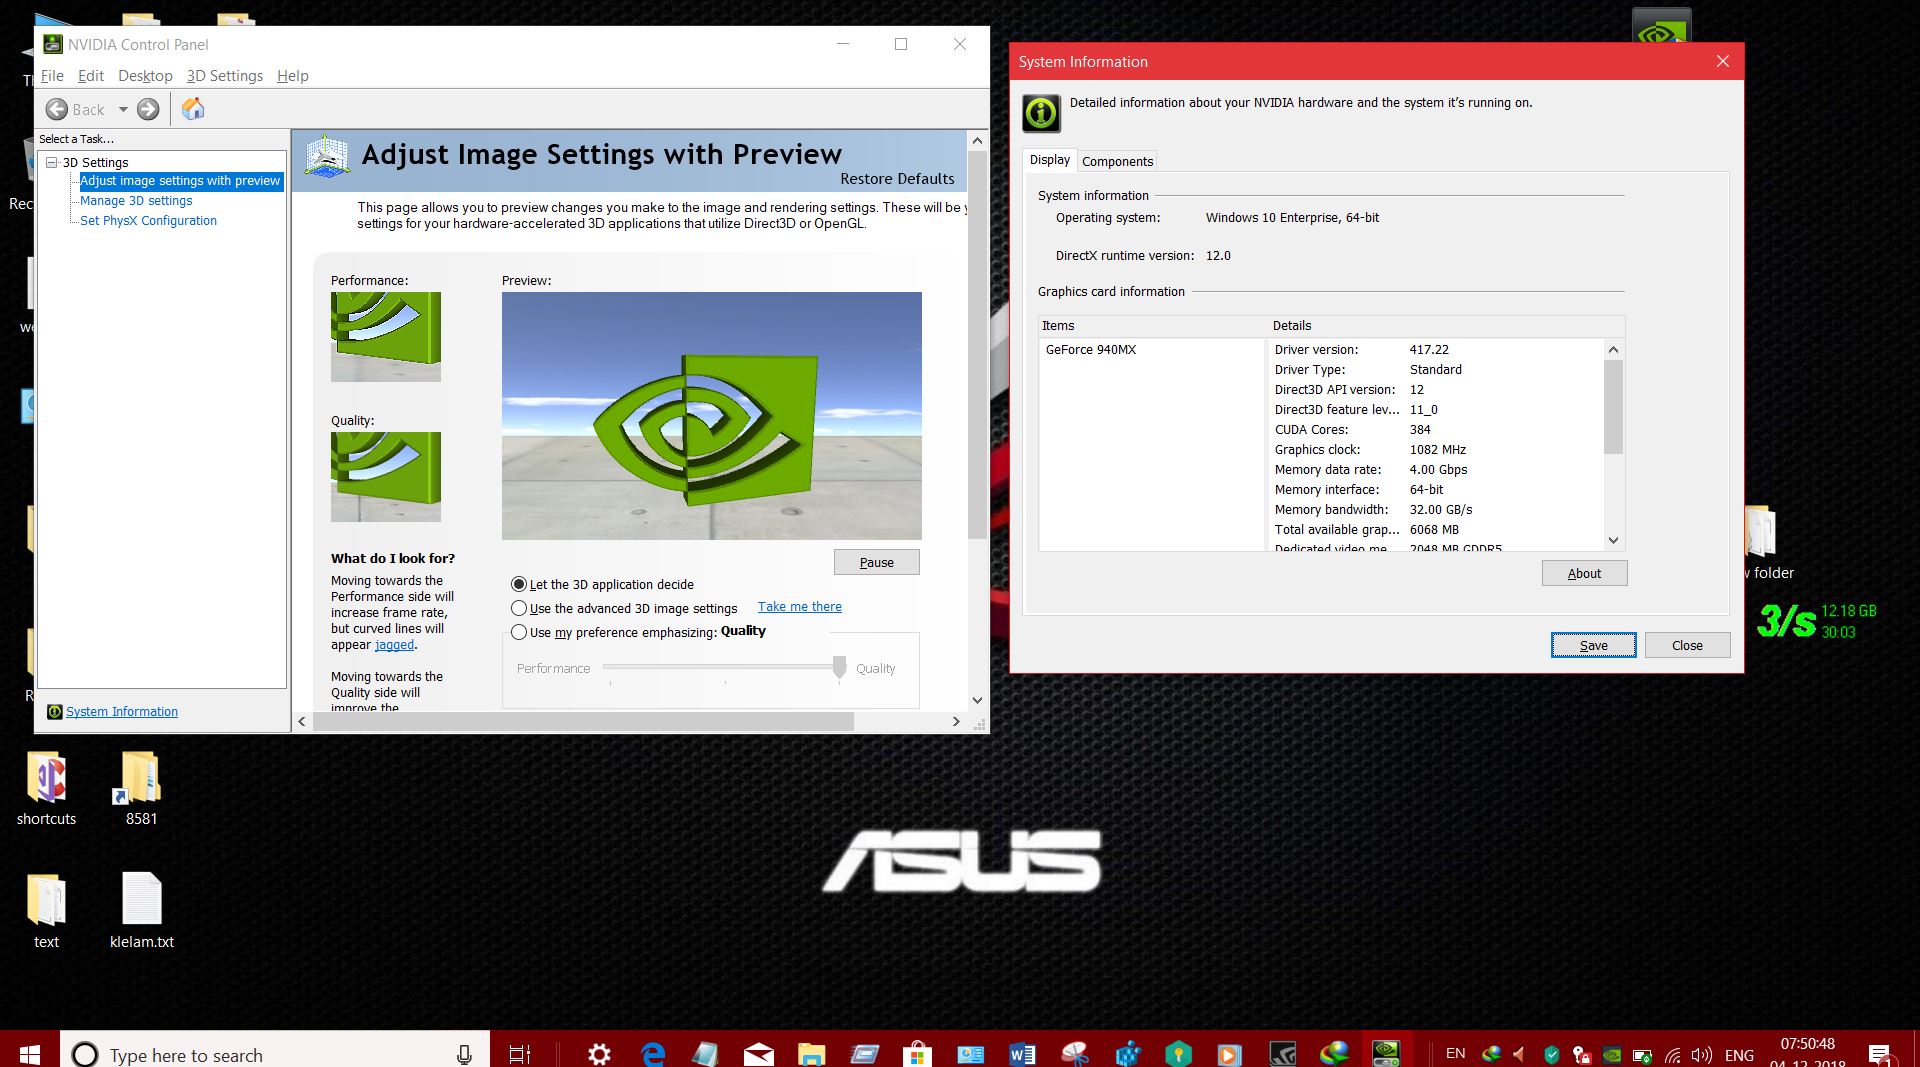Screen dimensions: 1920x1067
Task: Click the horizontal scrollbar right arrow
Action: pyautogui.click(x=956, y=721)
